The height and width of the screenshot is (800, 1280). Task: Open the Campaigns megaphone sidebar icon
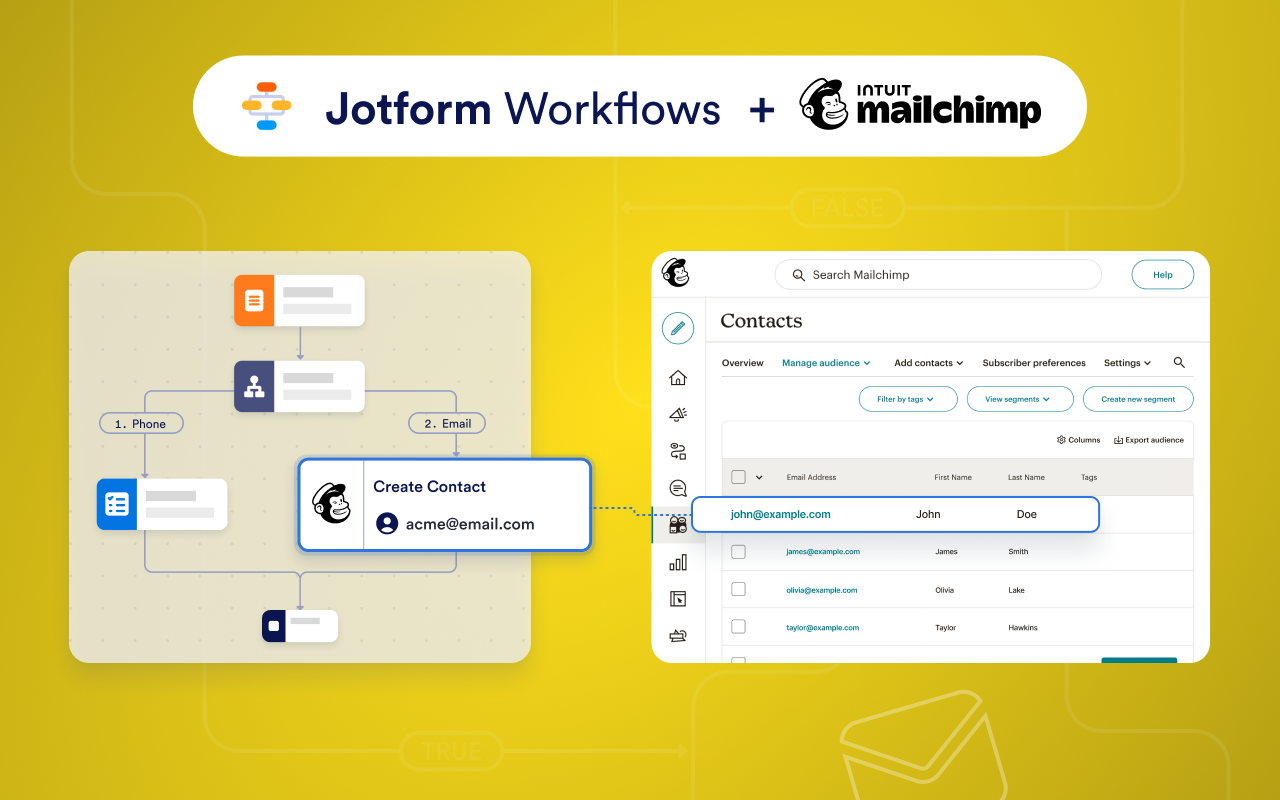[678, 414]
